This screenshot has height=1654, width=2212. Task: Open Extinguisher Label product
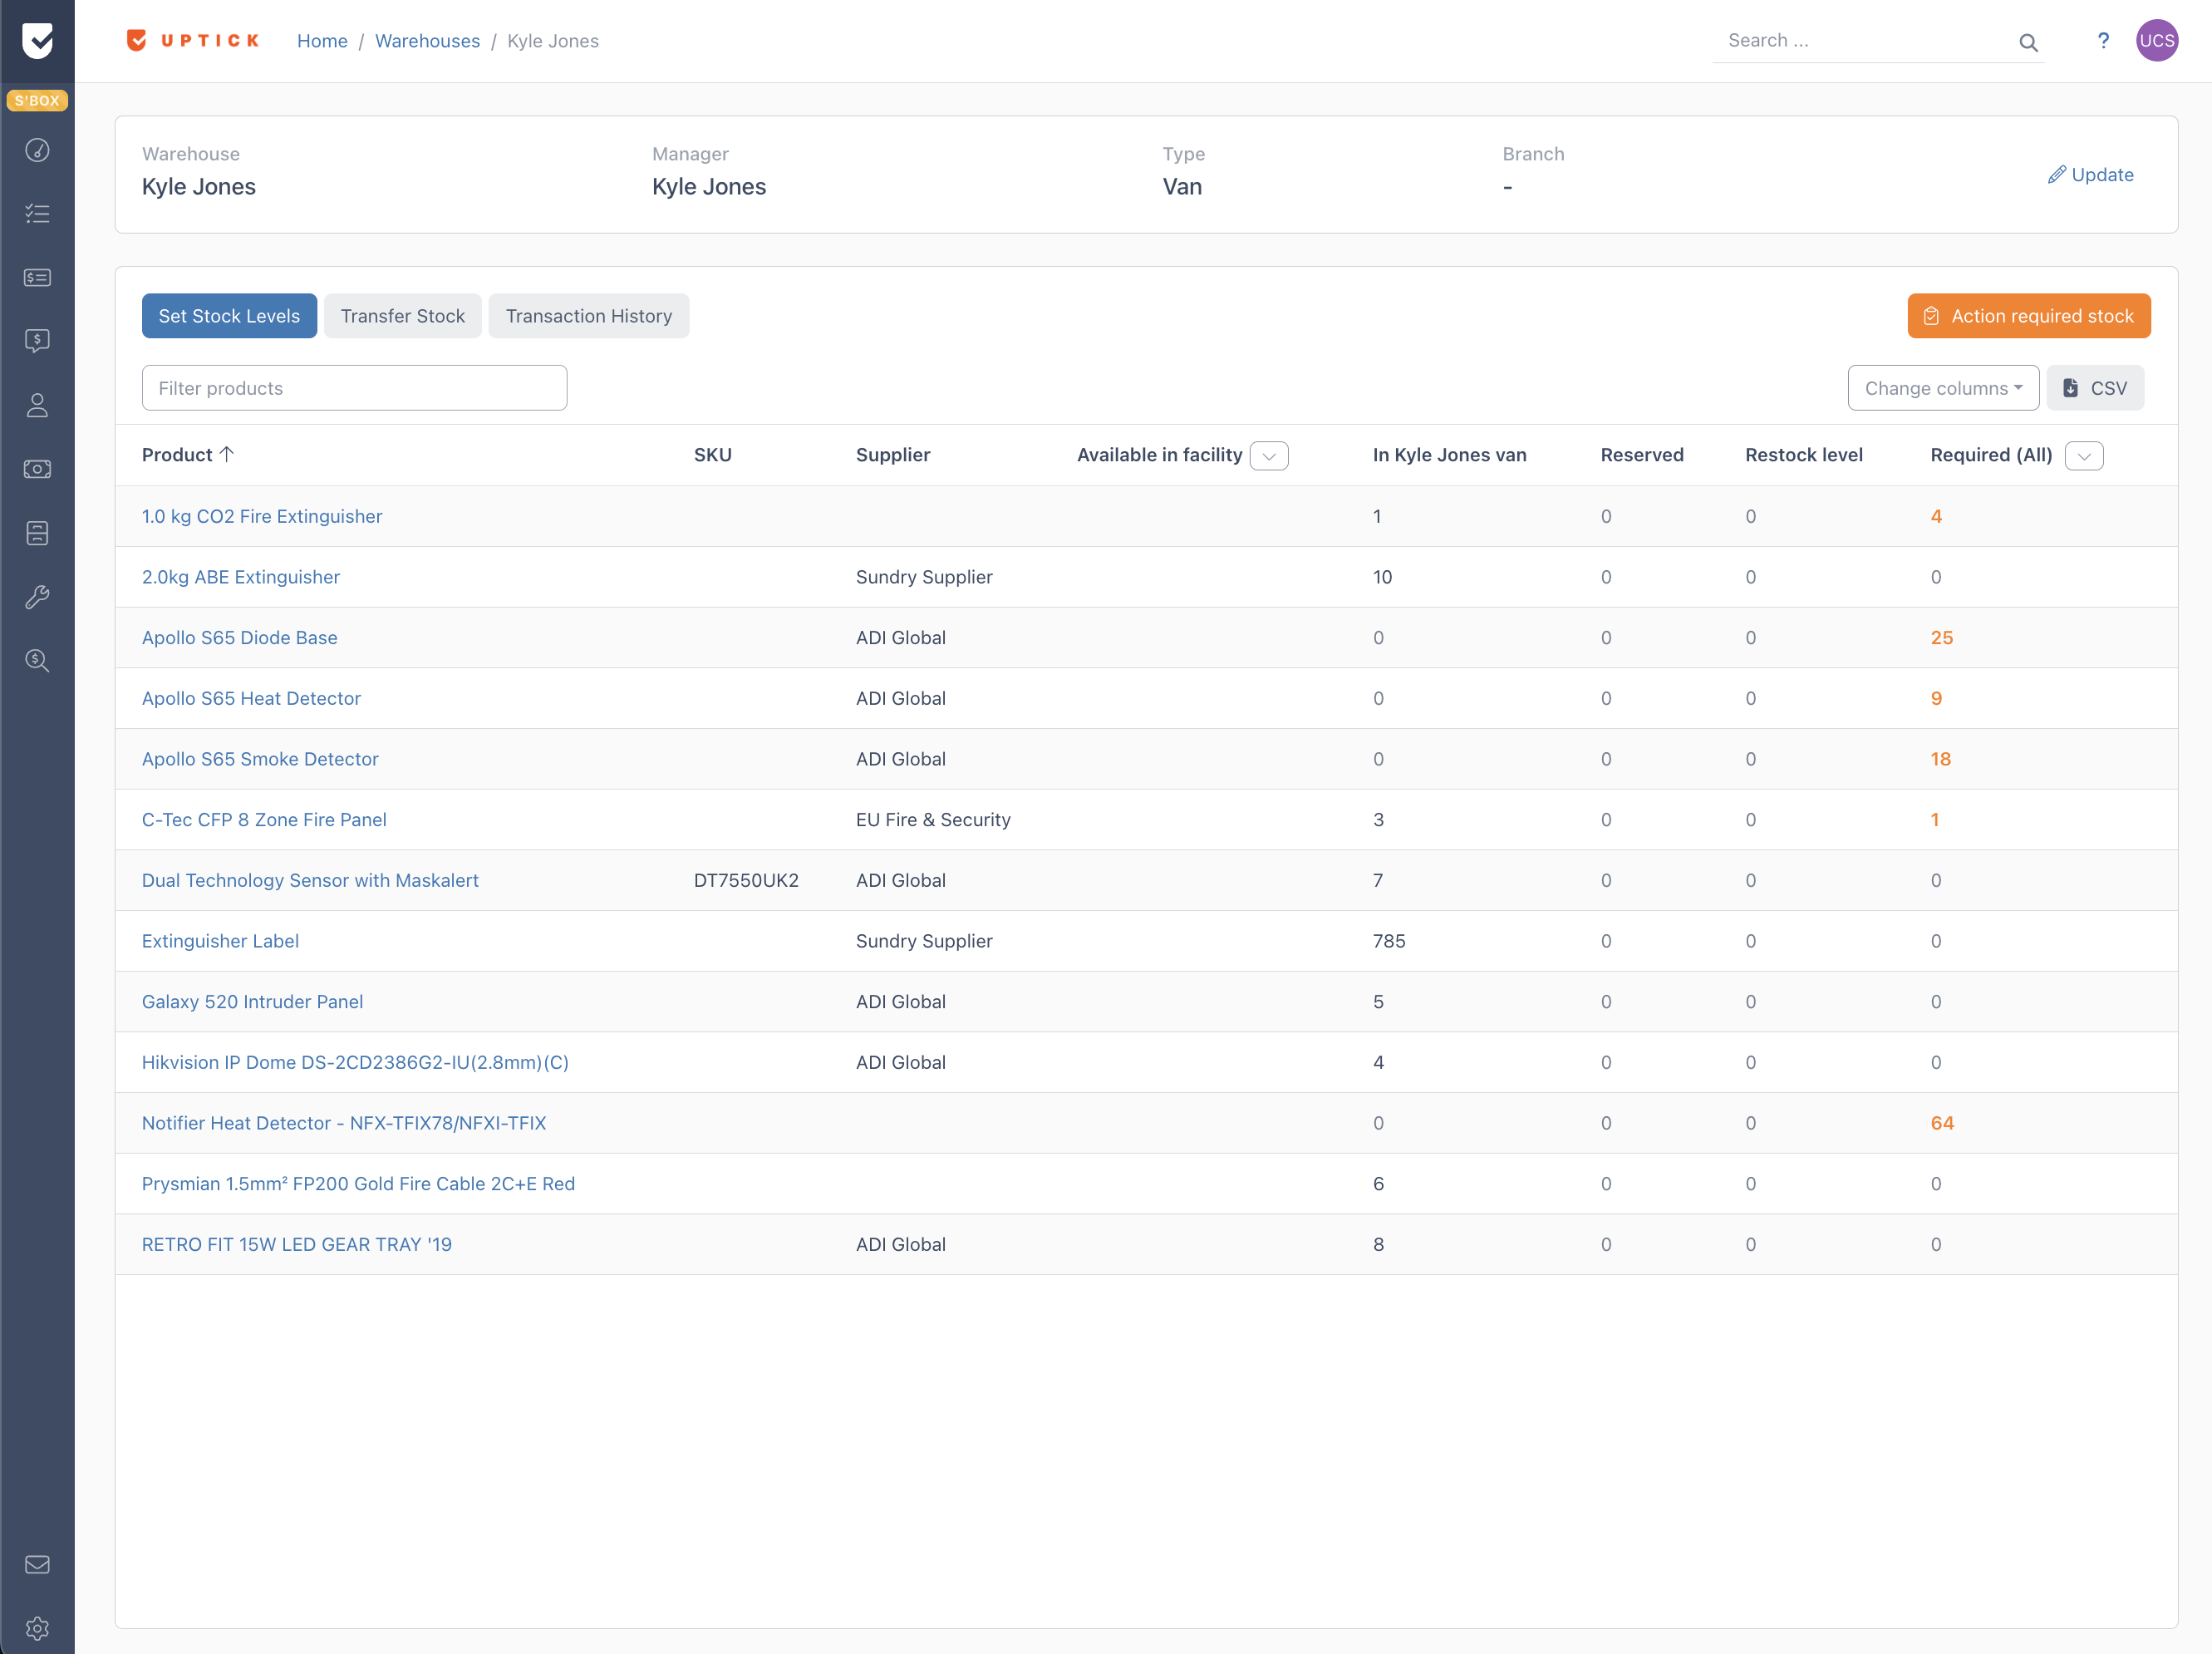pos(220,941)
